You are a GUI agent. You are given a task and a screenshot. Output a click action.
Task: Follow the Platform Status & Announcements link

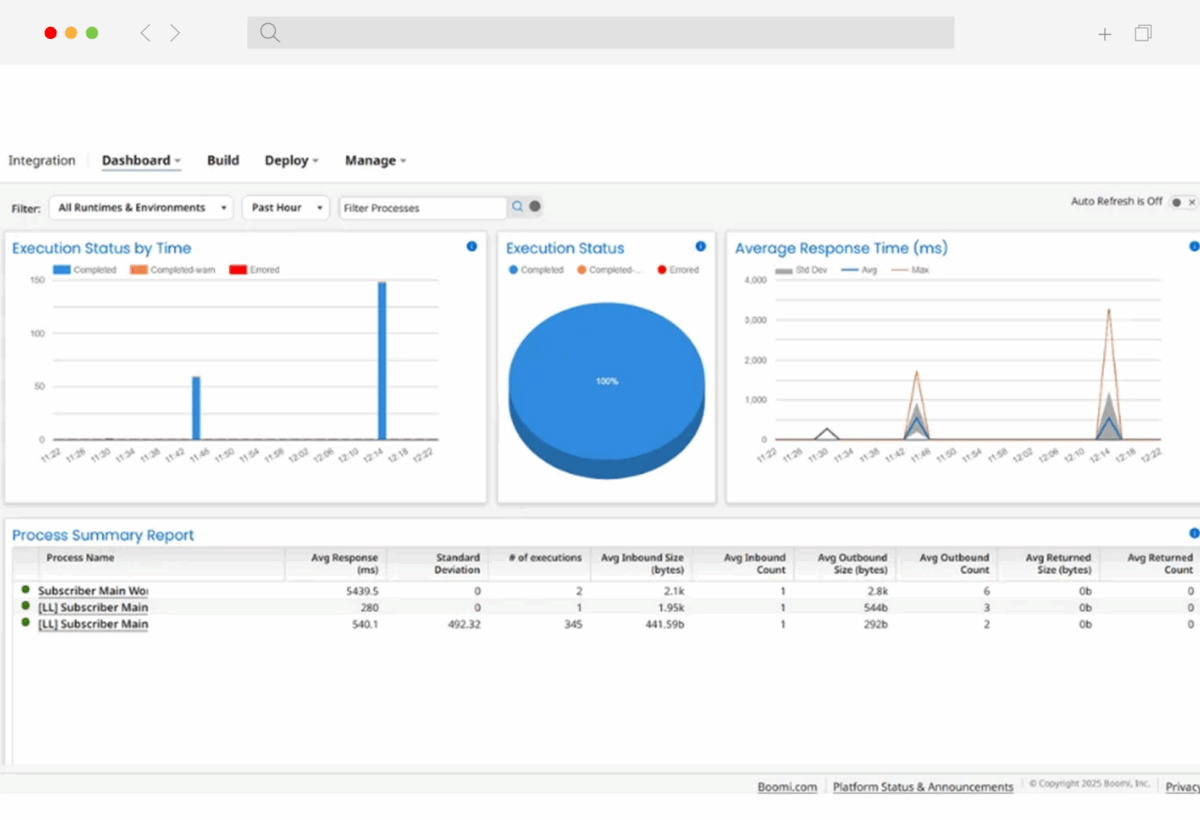point(923,787)
